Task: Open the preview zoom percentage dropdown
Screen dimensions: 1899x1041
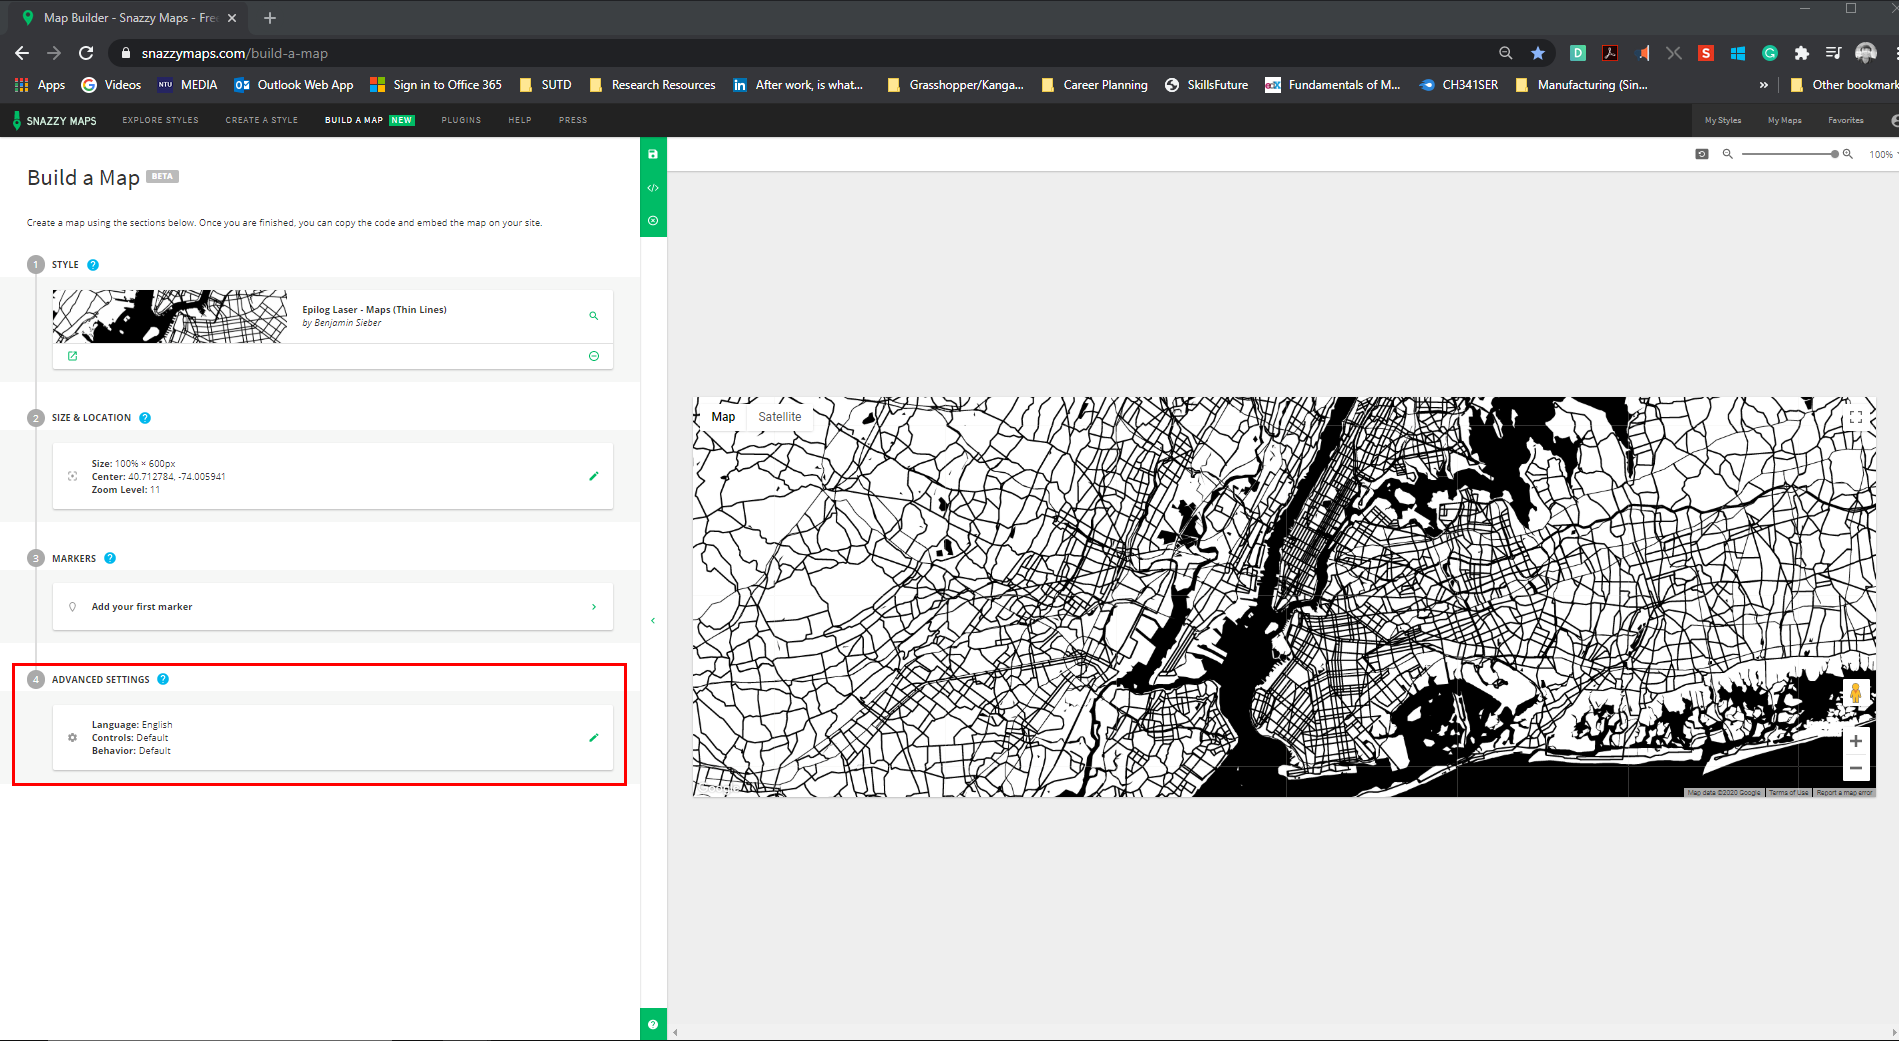Action: tap(1883, 154)
